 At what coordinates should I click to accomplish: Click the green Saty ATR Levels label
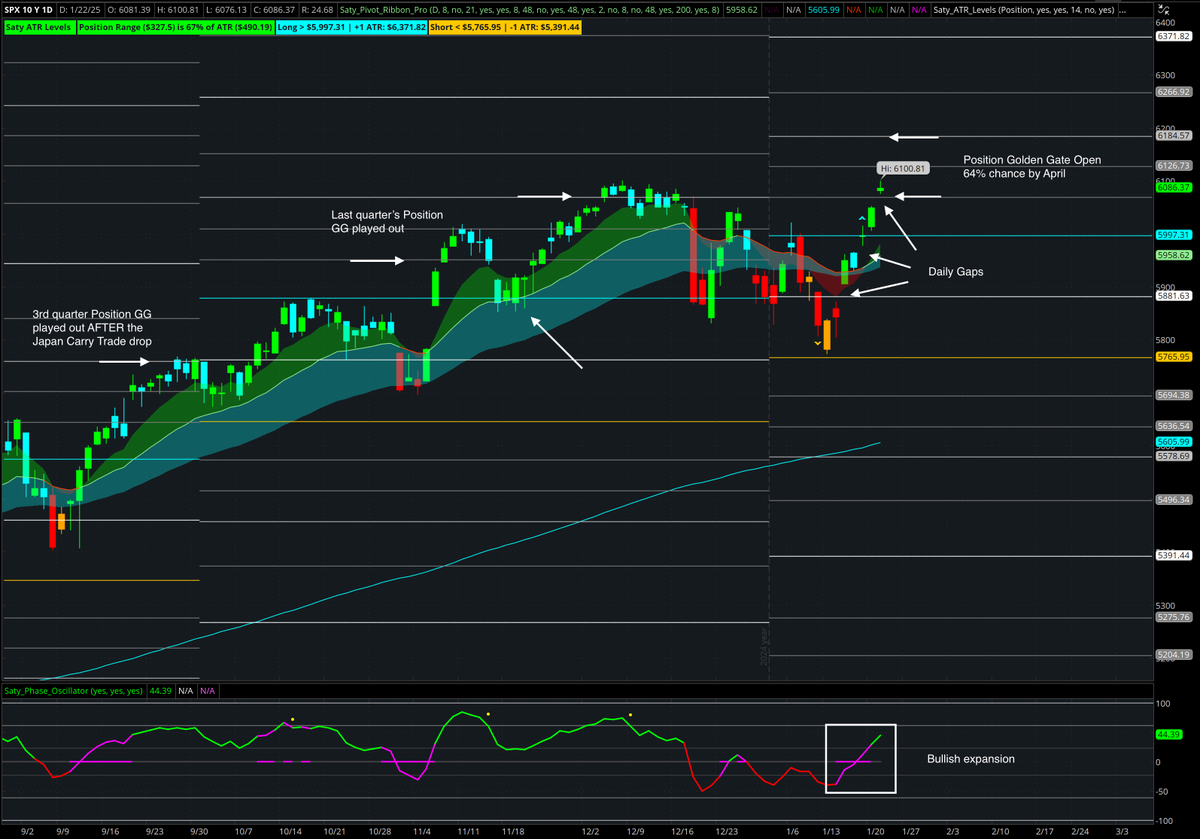[x=38, y=26]
